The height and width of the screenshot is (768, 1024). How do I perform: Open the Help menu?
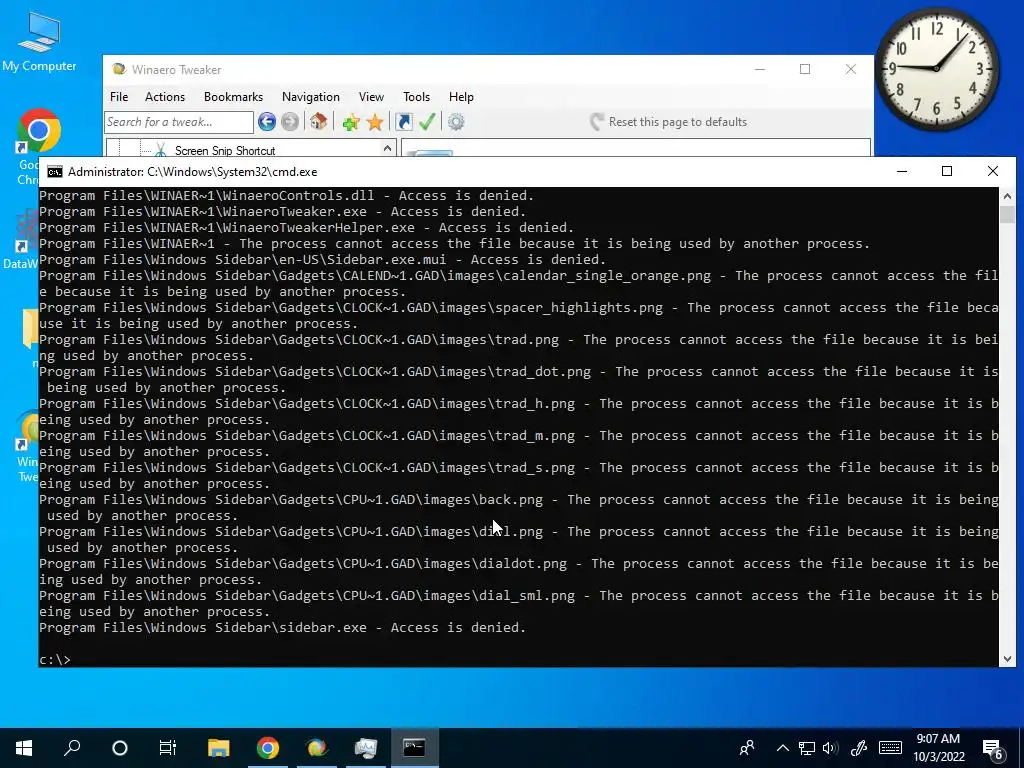click(x=461, y=97)
